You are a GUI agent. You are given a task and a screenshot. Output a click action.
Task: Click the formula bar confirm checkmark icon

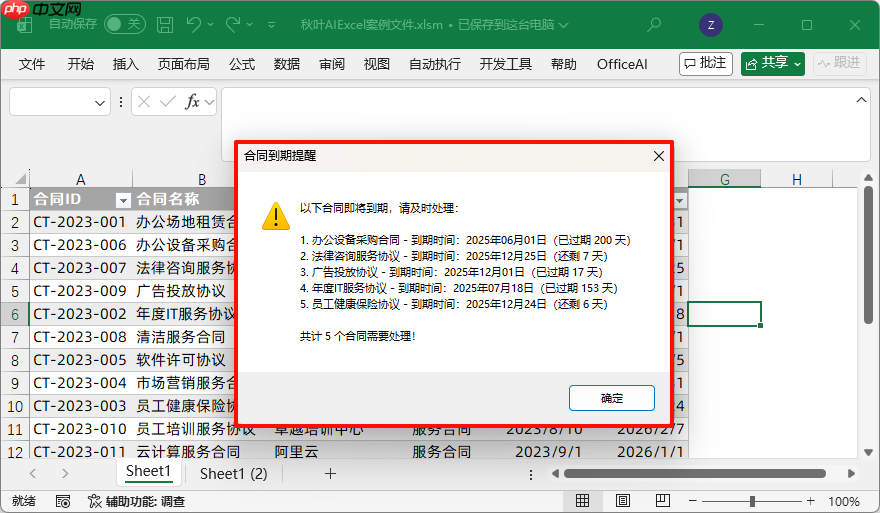click(167, 102)
